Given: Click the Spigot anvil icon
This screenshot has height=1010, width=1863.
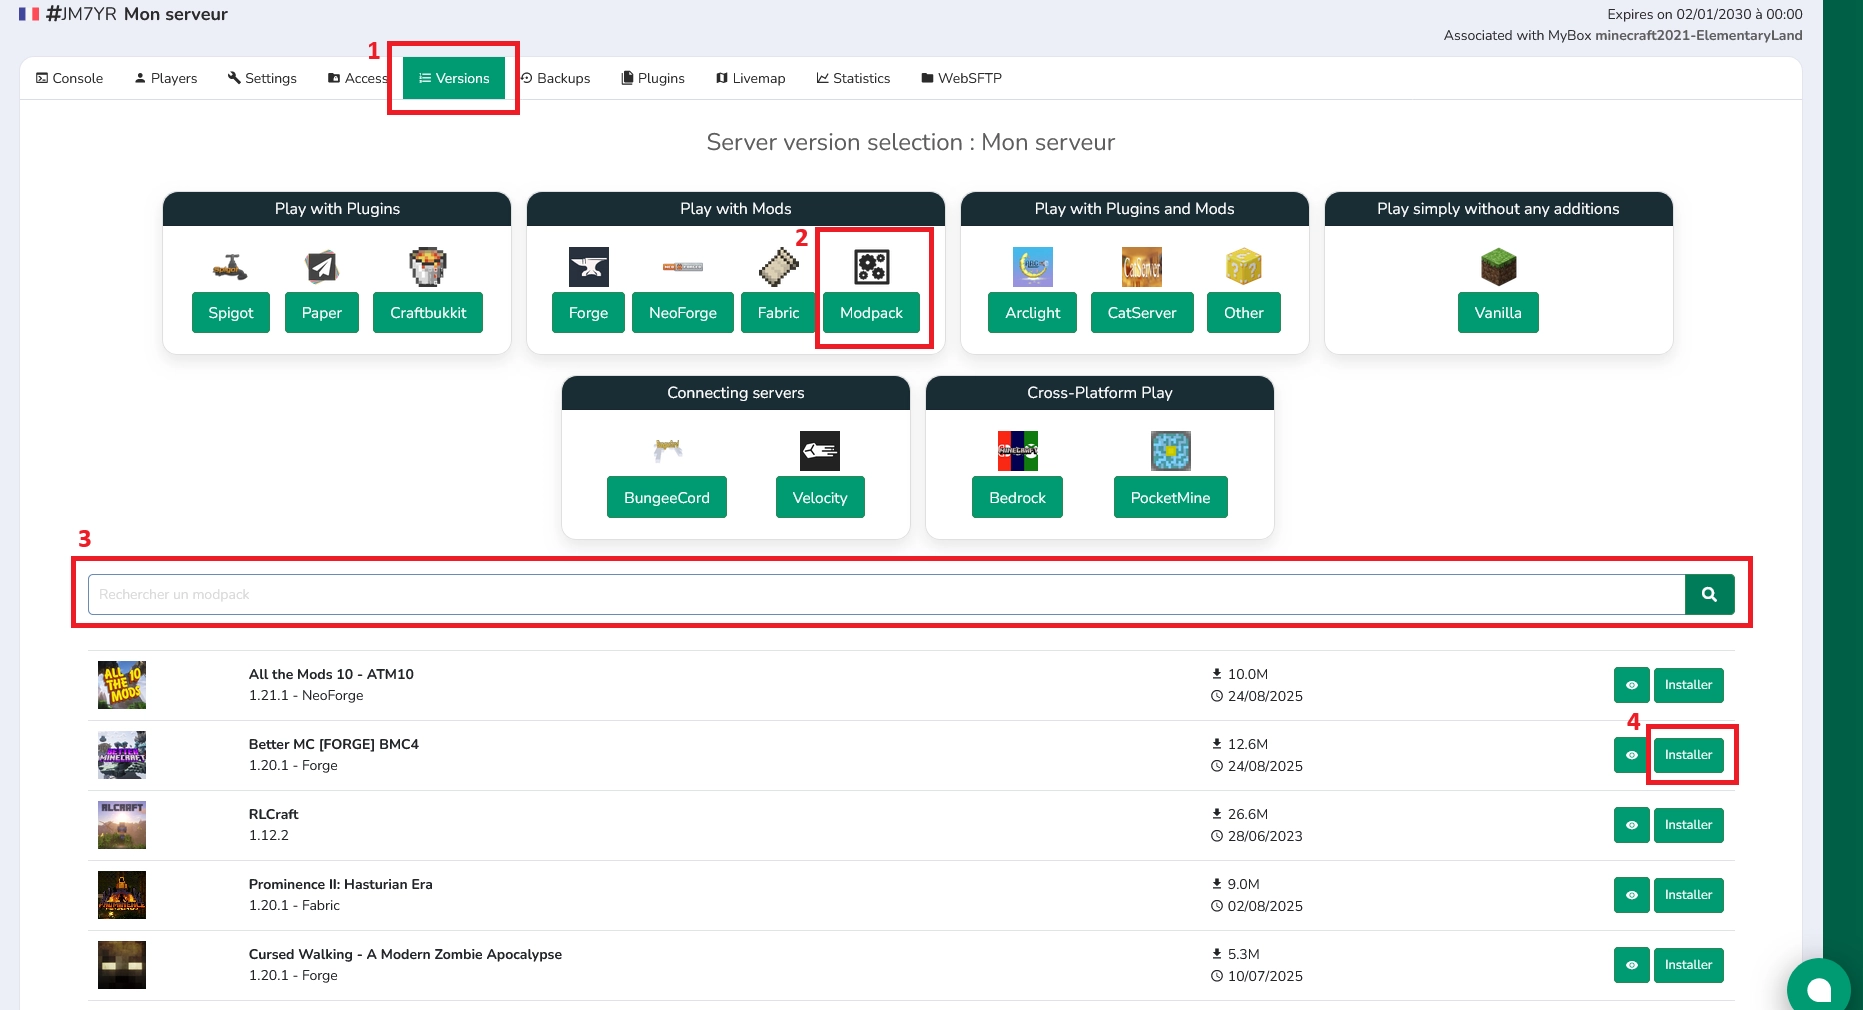Looking at the screenshot, I should (x=230, y=267).
